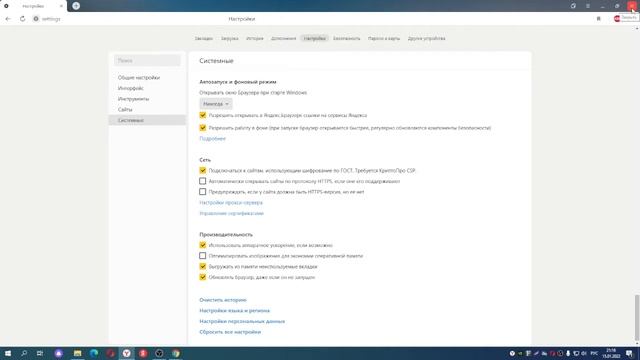Open the Никогда startup dropdown

click(x=216, y=104)
